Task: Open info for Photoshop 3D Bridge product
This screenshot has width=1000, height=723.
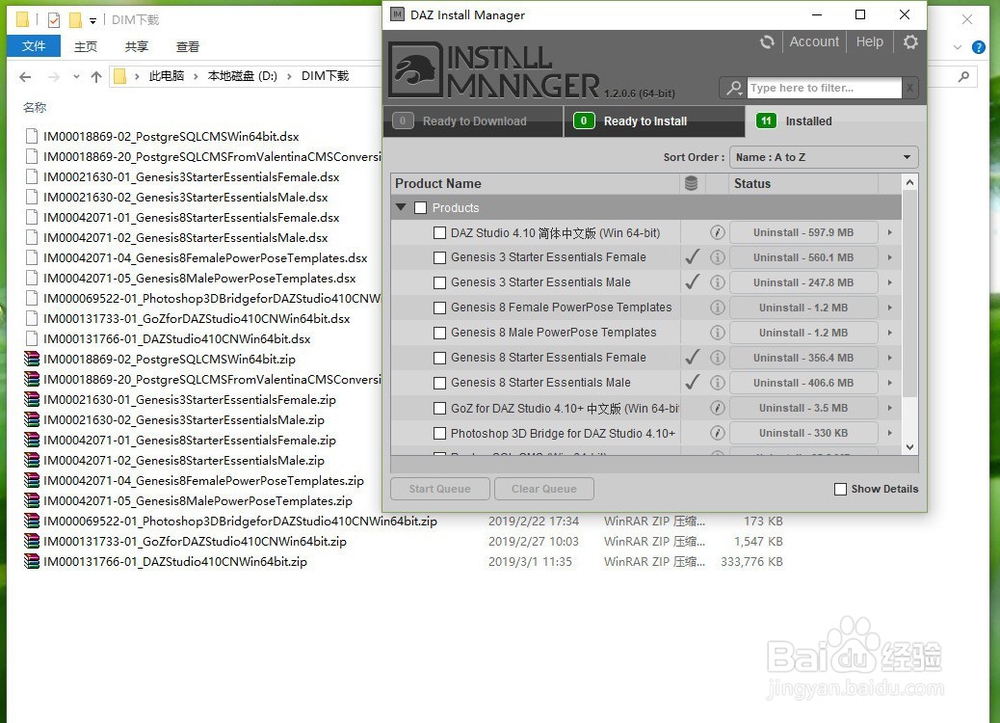Action: tap(717, 433)
